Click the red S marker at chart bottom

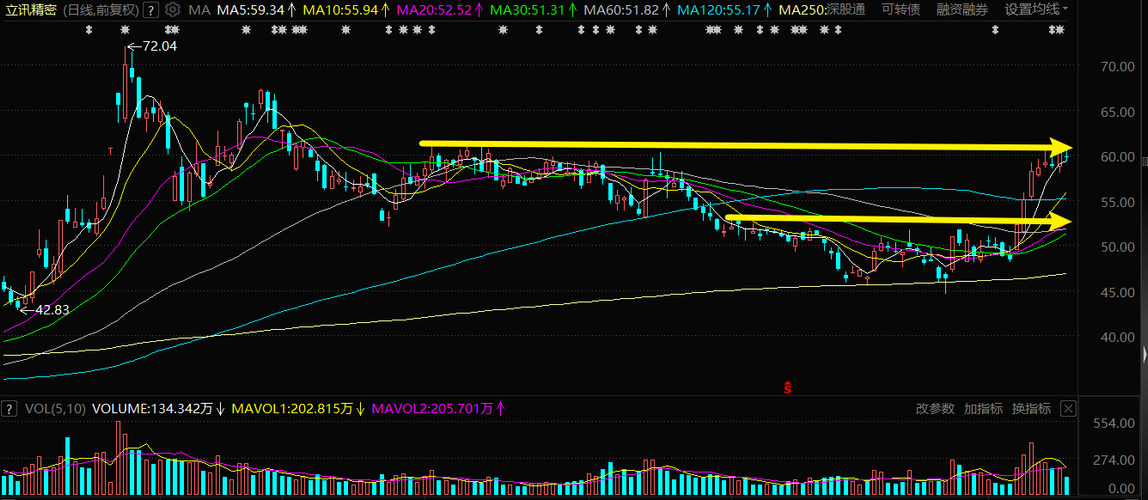(x=788, y=387)
